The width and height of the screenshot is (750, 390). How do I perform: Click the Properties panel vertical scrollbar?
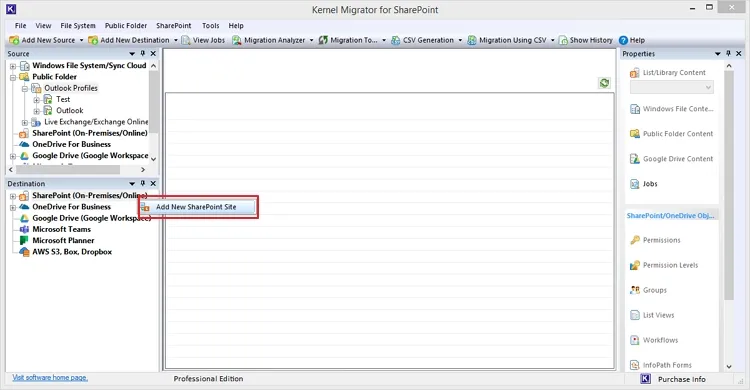[x=728, y=184]
